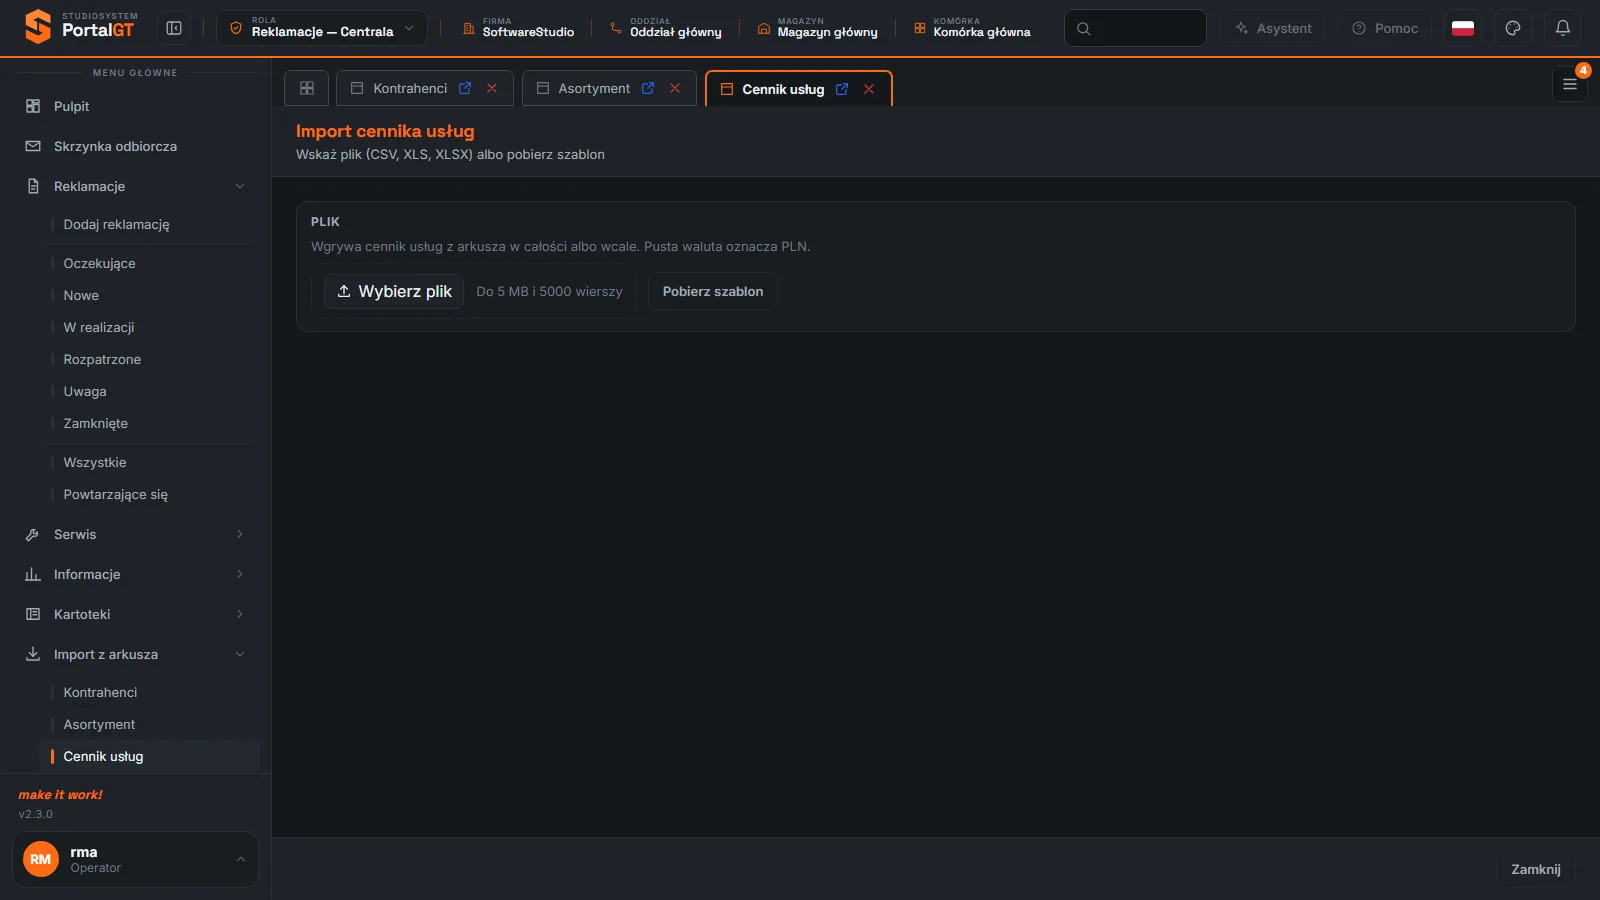Switch language via Polish flag
1600x900 pixels.
pyautogui.click(x=1463, y=28)
